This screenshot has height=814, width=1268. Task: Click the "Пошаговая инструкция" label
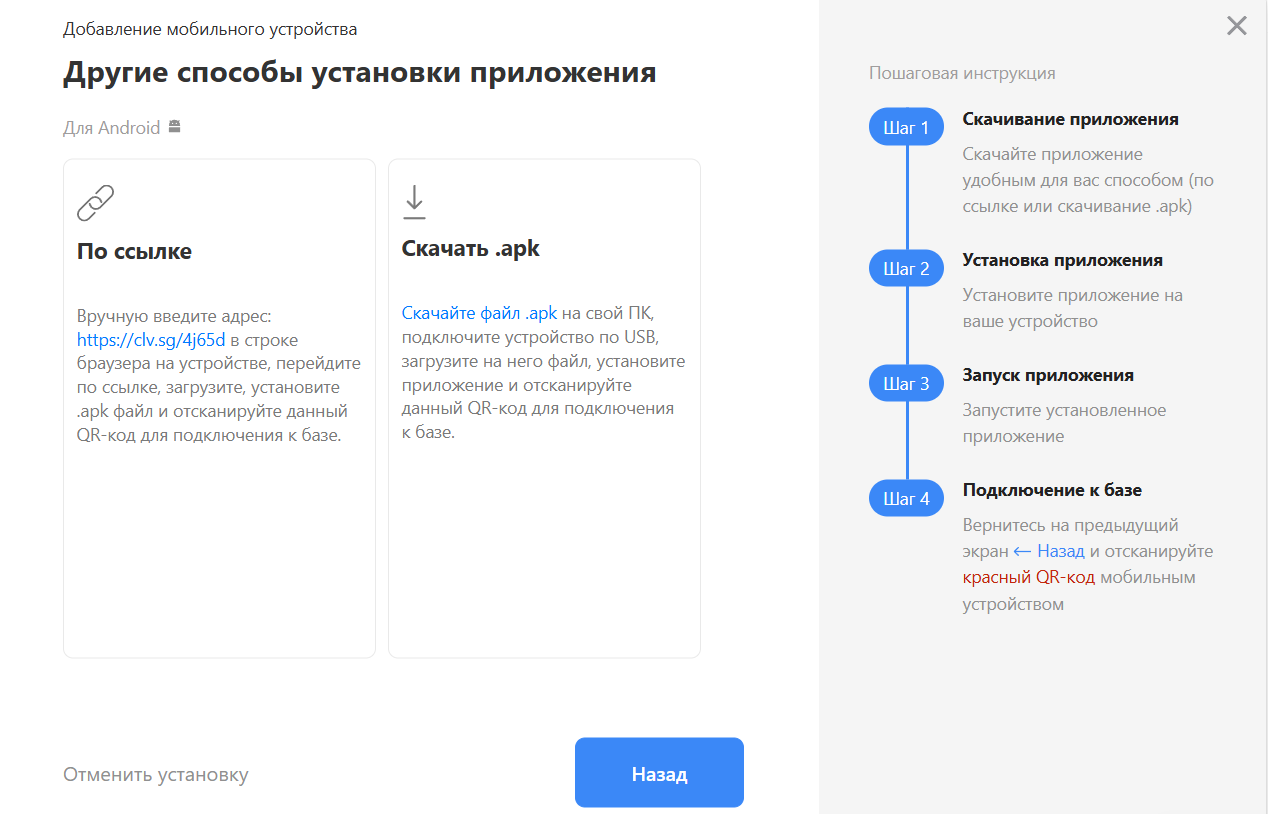pyautogui.click(x=962, y=73)
